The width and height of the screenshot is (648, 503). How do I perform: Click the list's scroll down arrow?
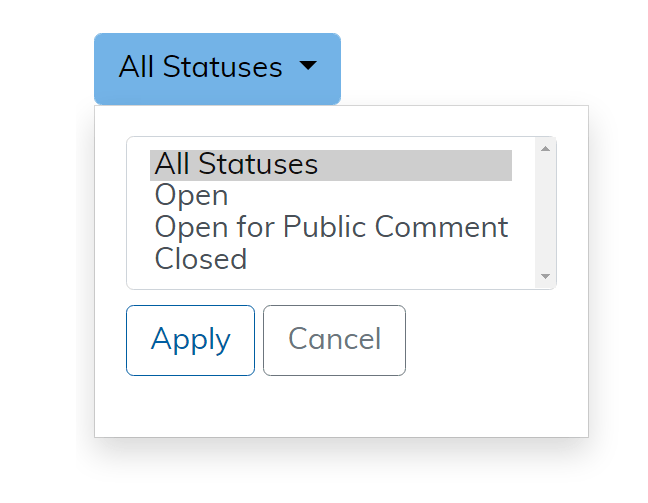pyautogui.click(x=545, y=276)
